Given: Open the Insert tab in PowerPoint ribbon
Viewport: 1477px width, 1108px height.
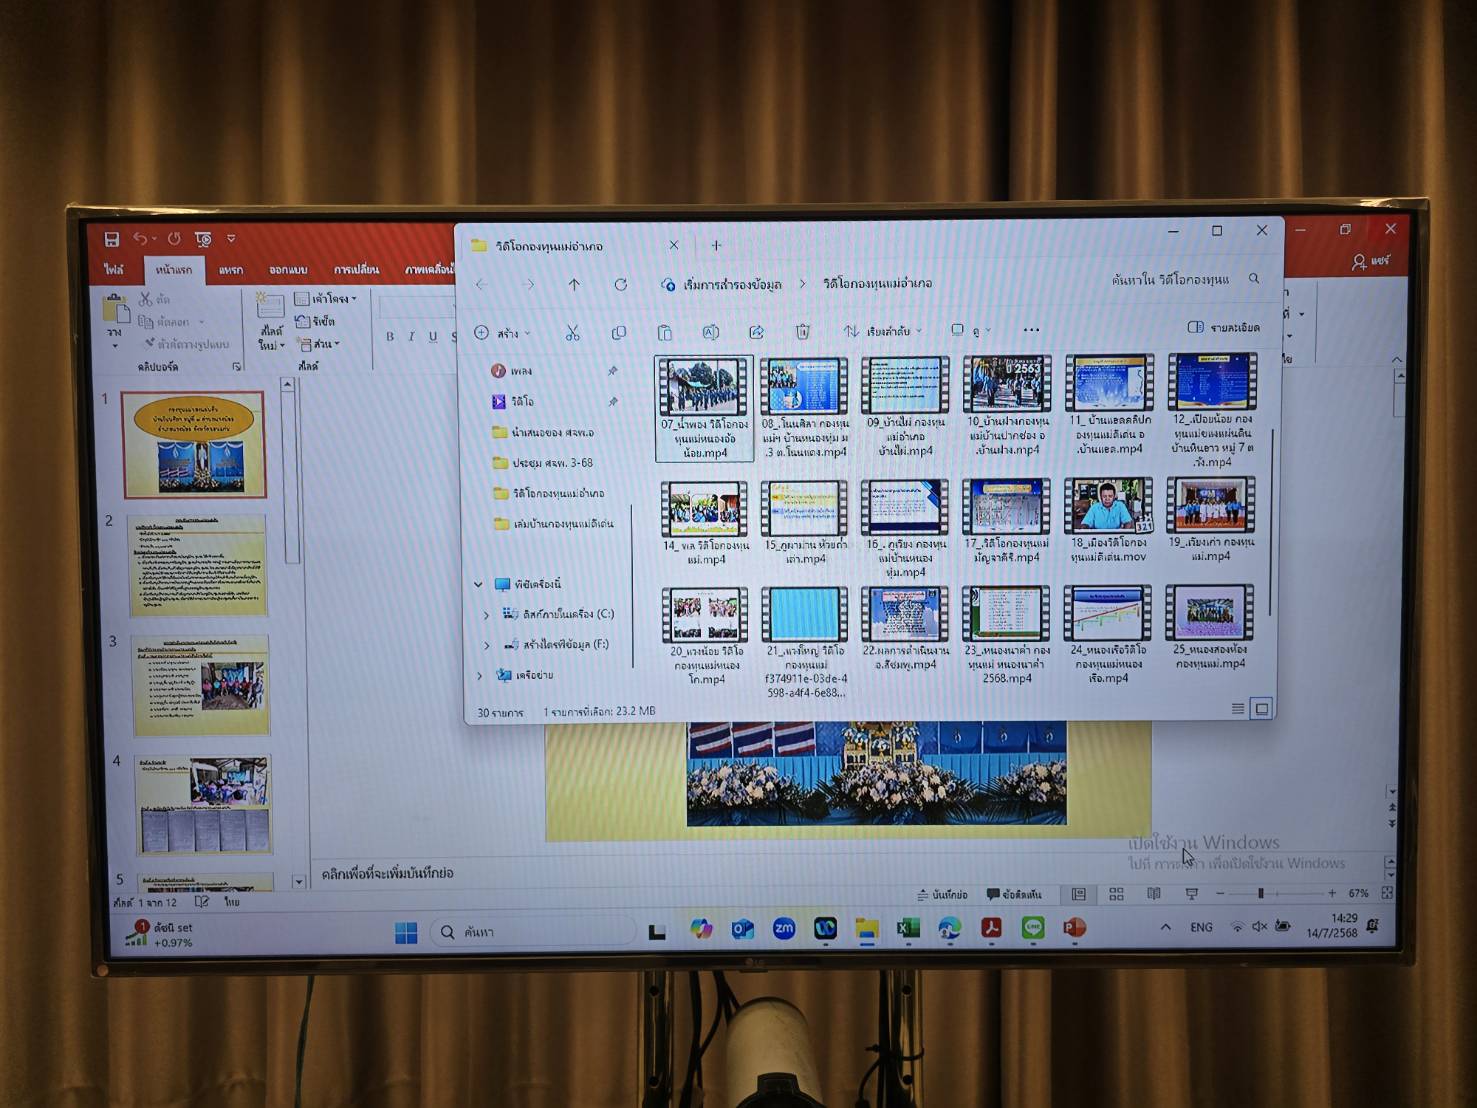Looking at the screenshot, I should [231, 270].
